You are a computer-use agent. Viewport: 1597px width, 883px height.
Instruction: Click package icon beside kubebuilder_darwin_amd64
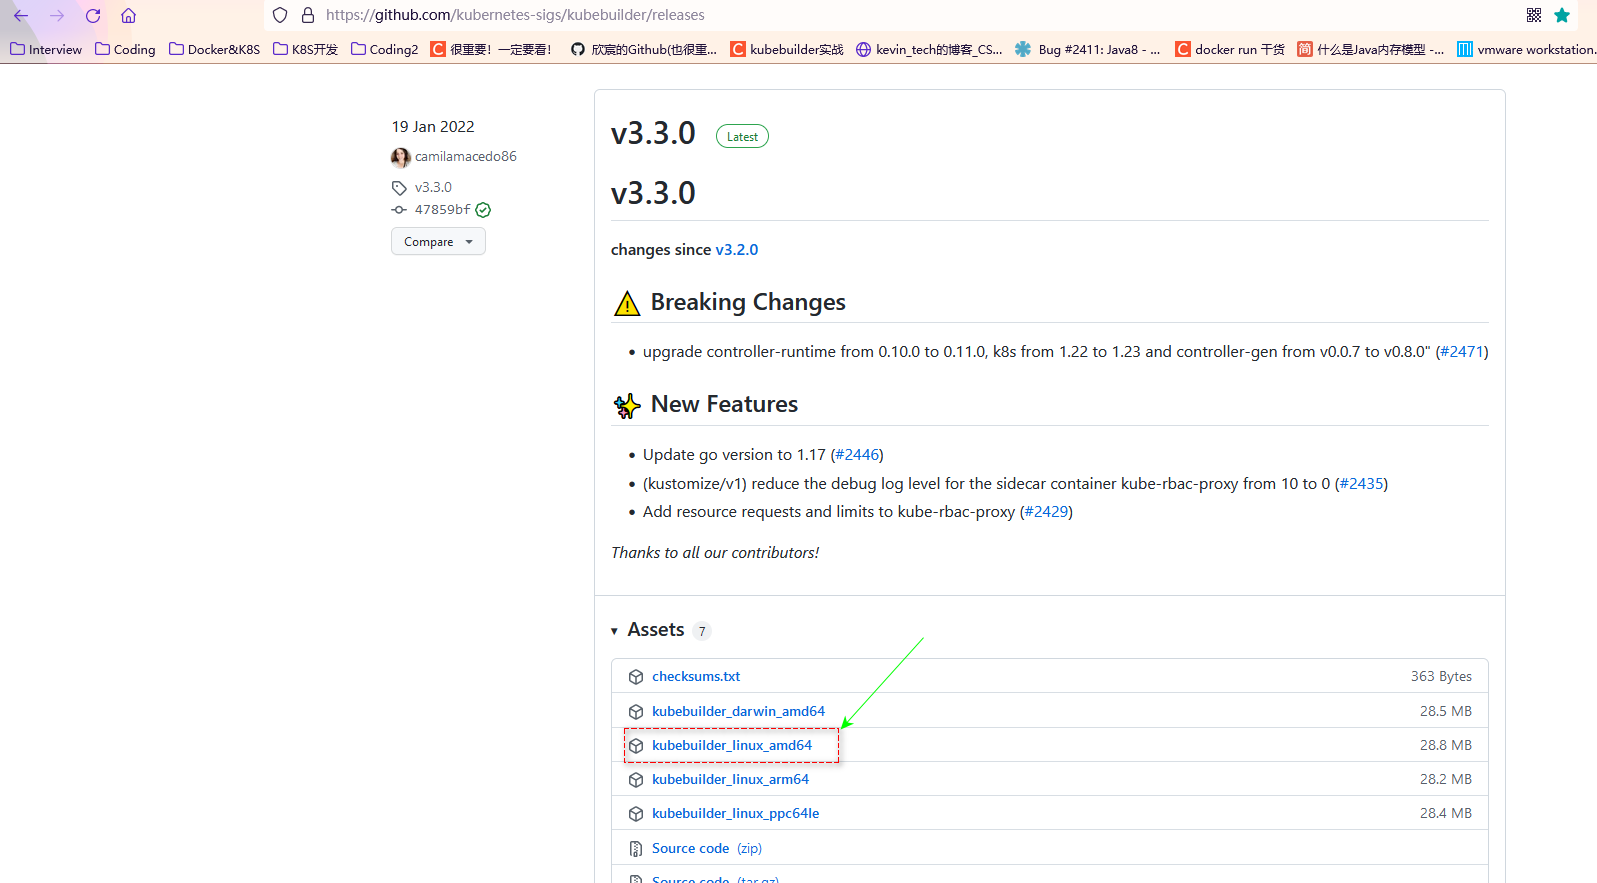(x=636, y=712)
